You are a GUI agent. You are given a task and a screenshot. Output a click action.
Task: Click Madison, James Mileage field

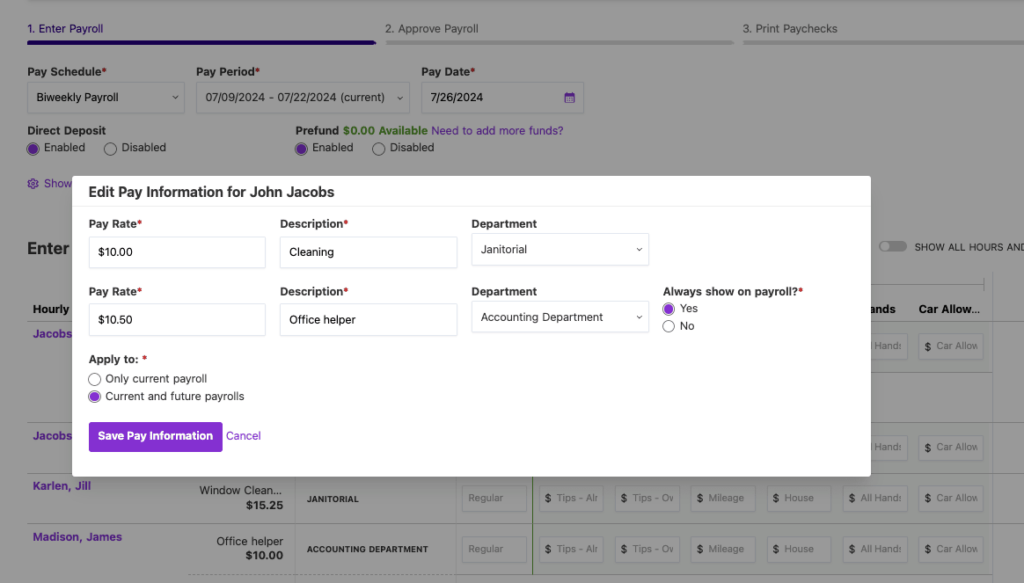pyautogui.click(x=722, y=549)
